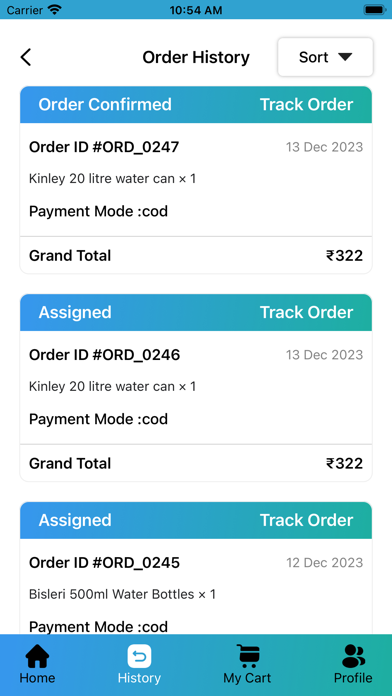Open the My Cart icon
The image size is (392, 696).
[247, 656]
